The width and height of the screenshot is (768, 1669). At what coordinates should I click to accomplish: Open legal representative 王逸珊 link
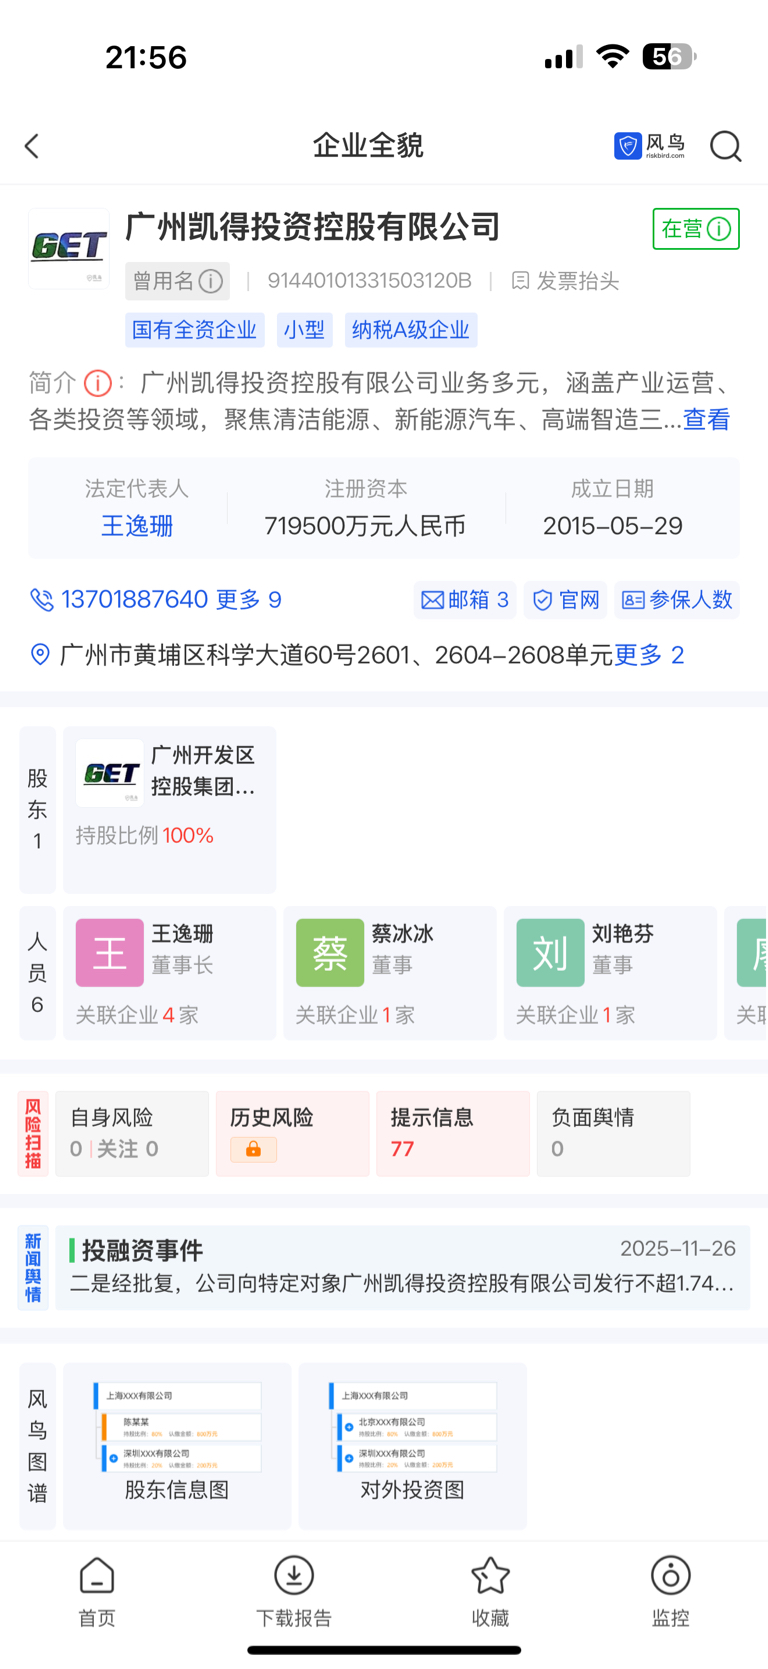click(137, 526)
